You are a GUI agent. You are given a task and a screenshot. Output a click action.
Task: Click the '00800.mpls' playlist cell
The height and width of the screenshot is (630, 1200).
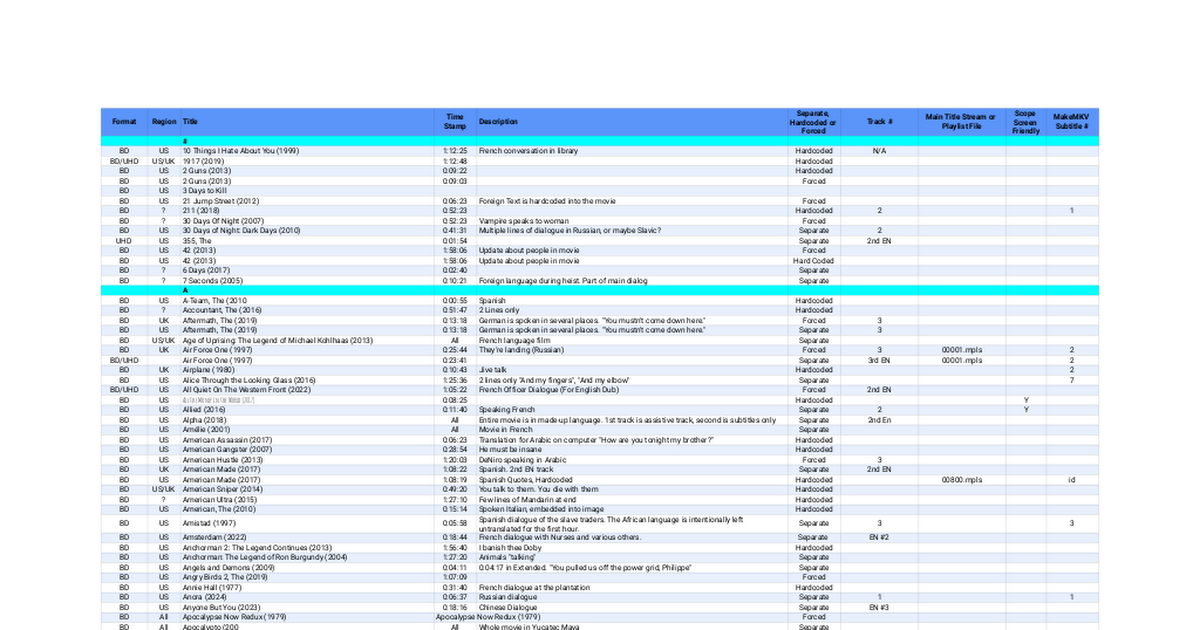(x=961, y=479)
